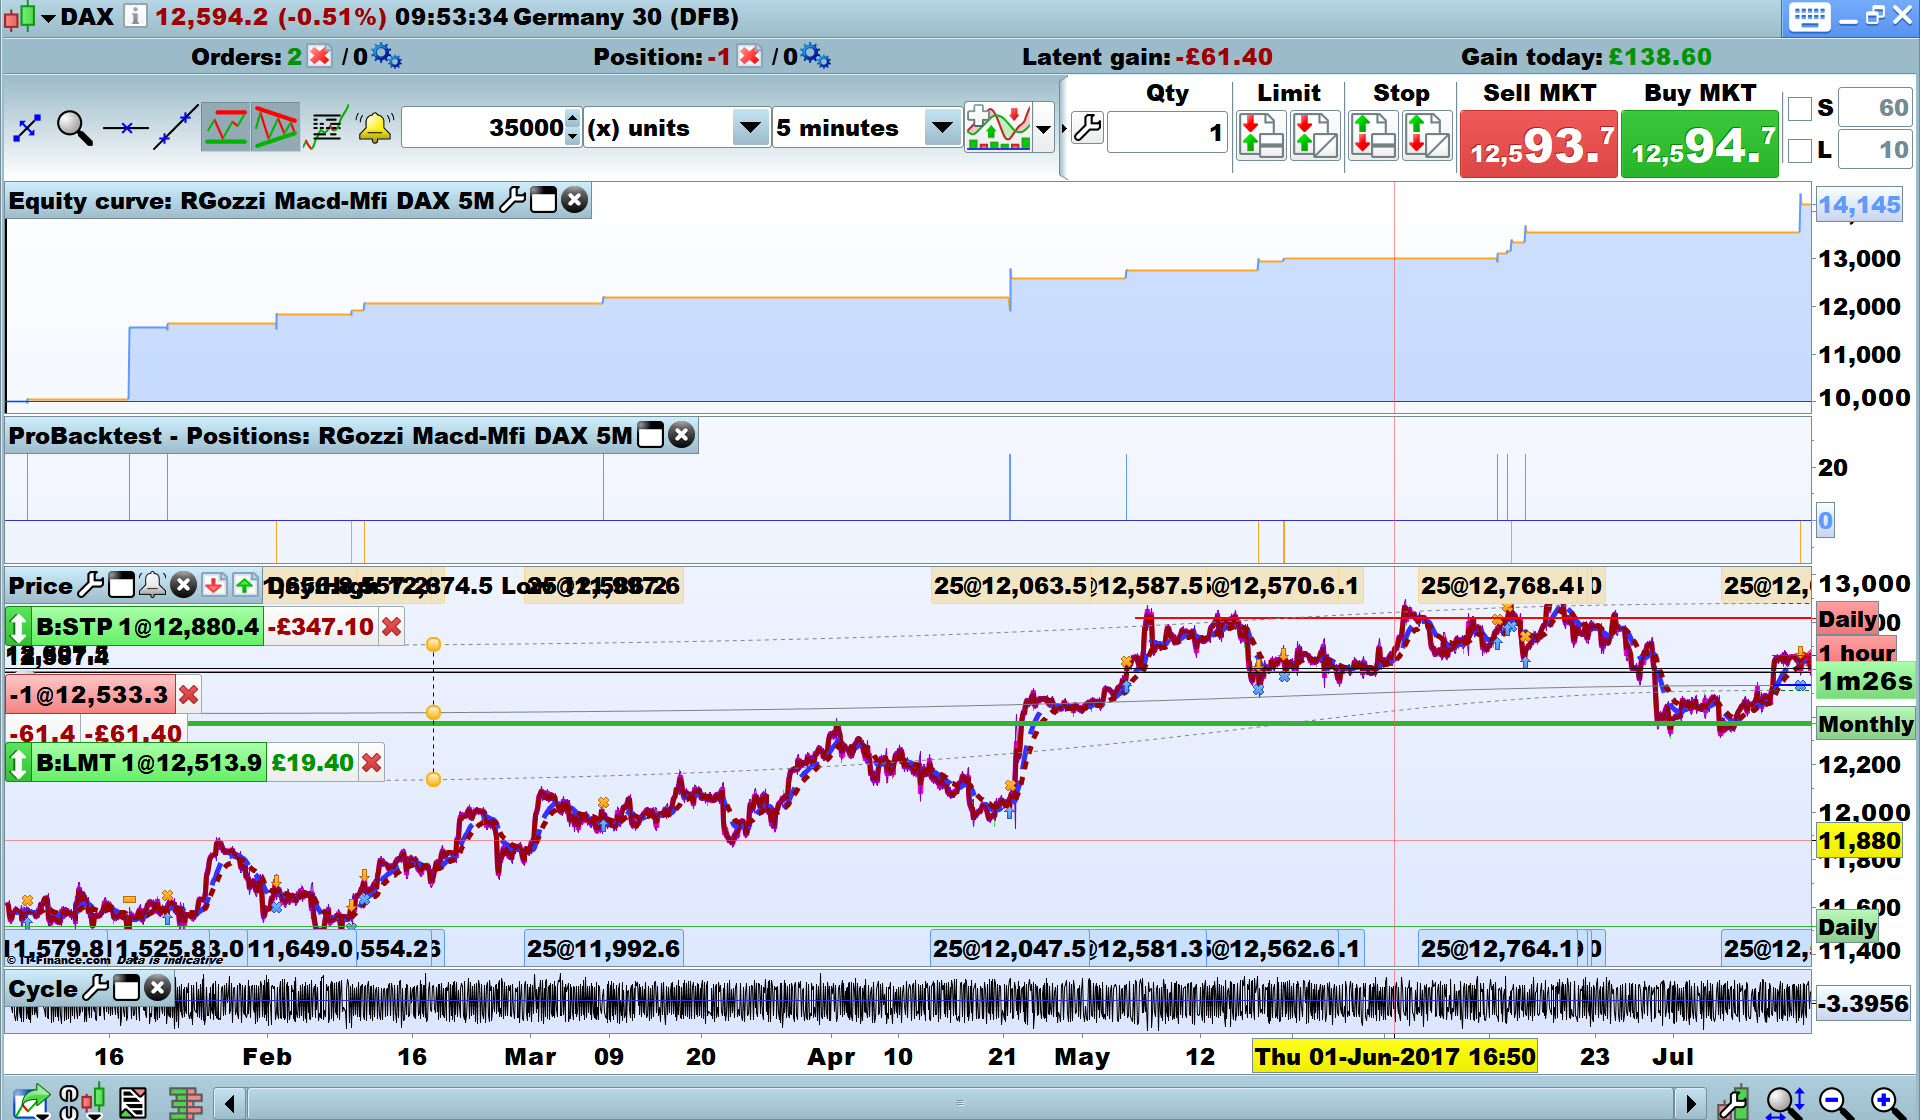Click the alert bell icon in toolbar
The height and width of the screenshot is (1120, 1920).
[x=375, y=128]
